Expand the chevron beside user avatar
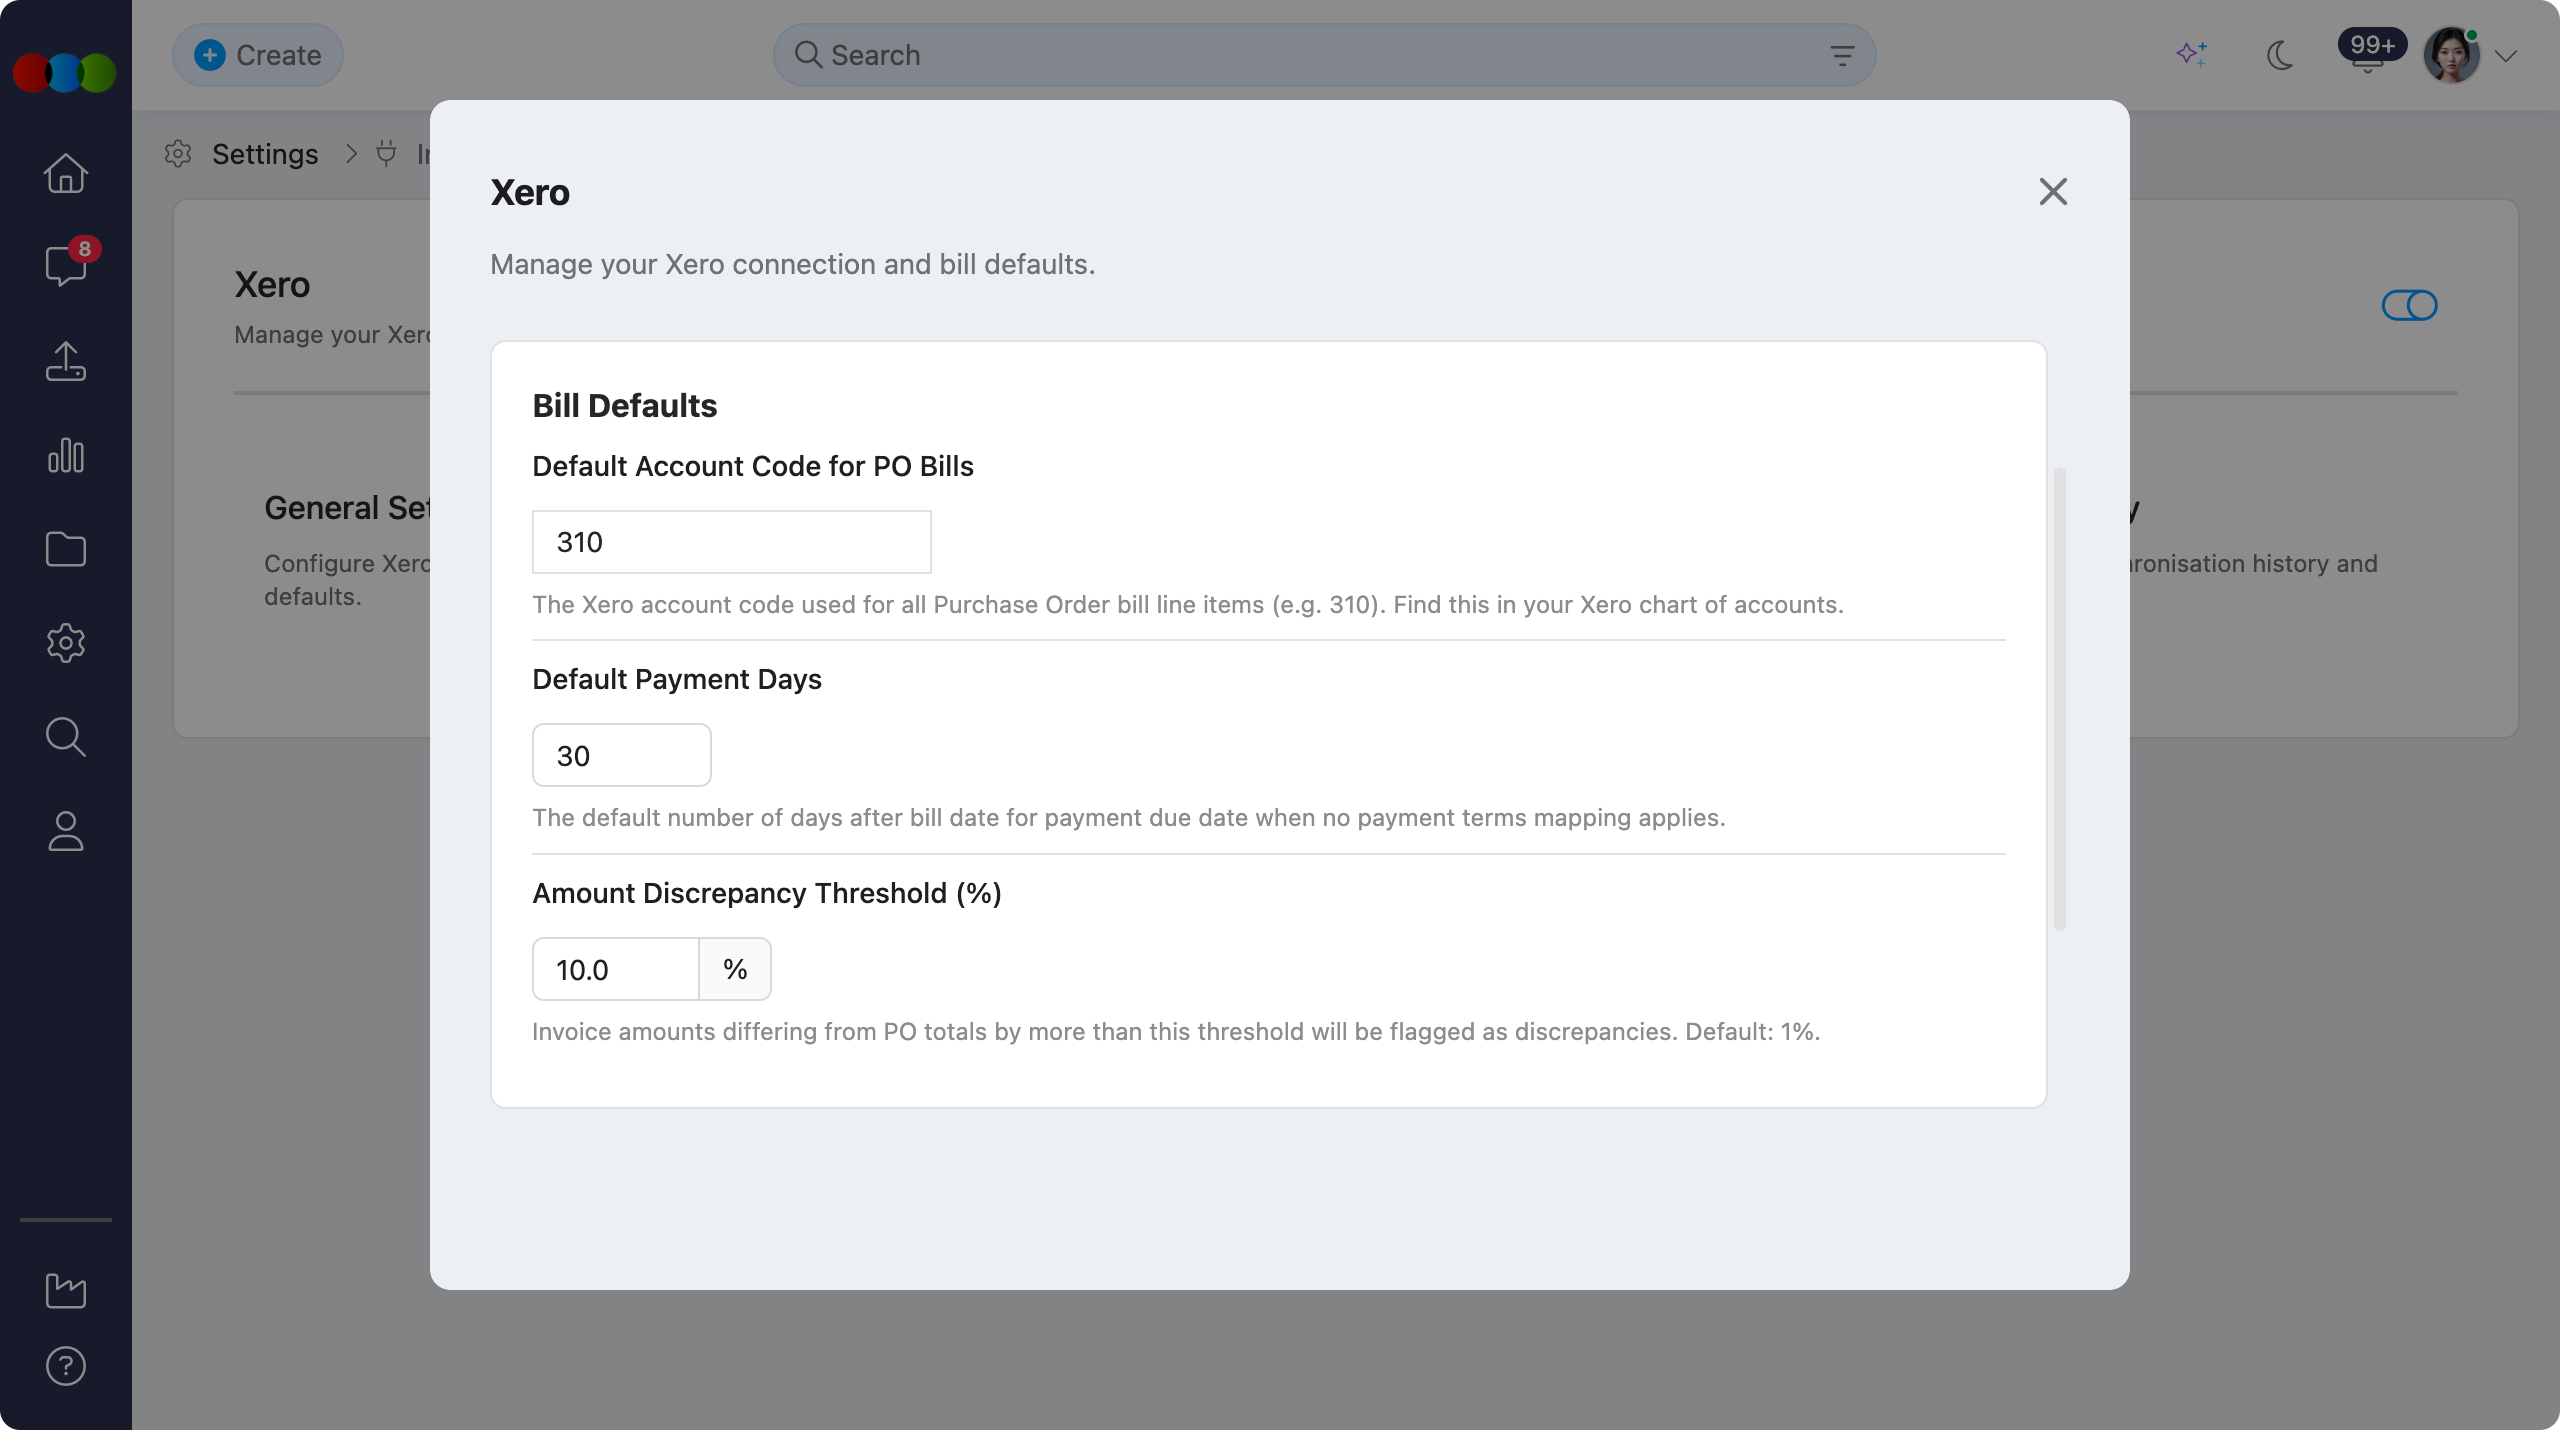Image resolution: width=2560 pixels, height=1430 pixels. click(2505, 56)
